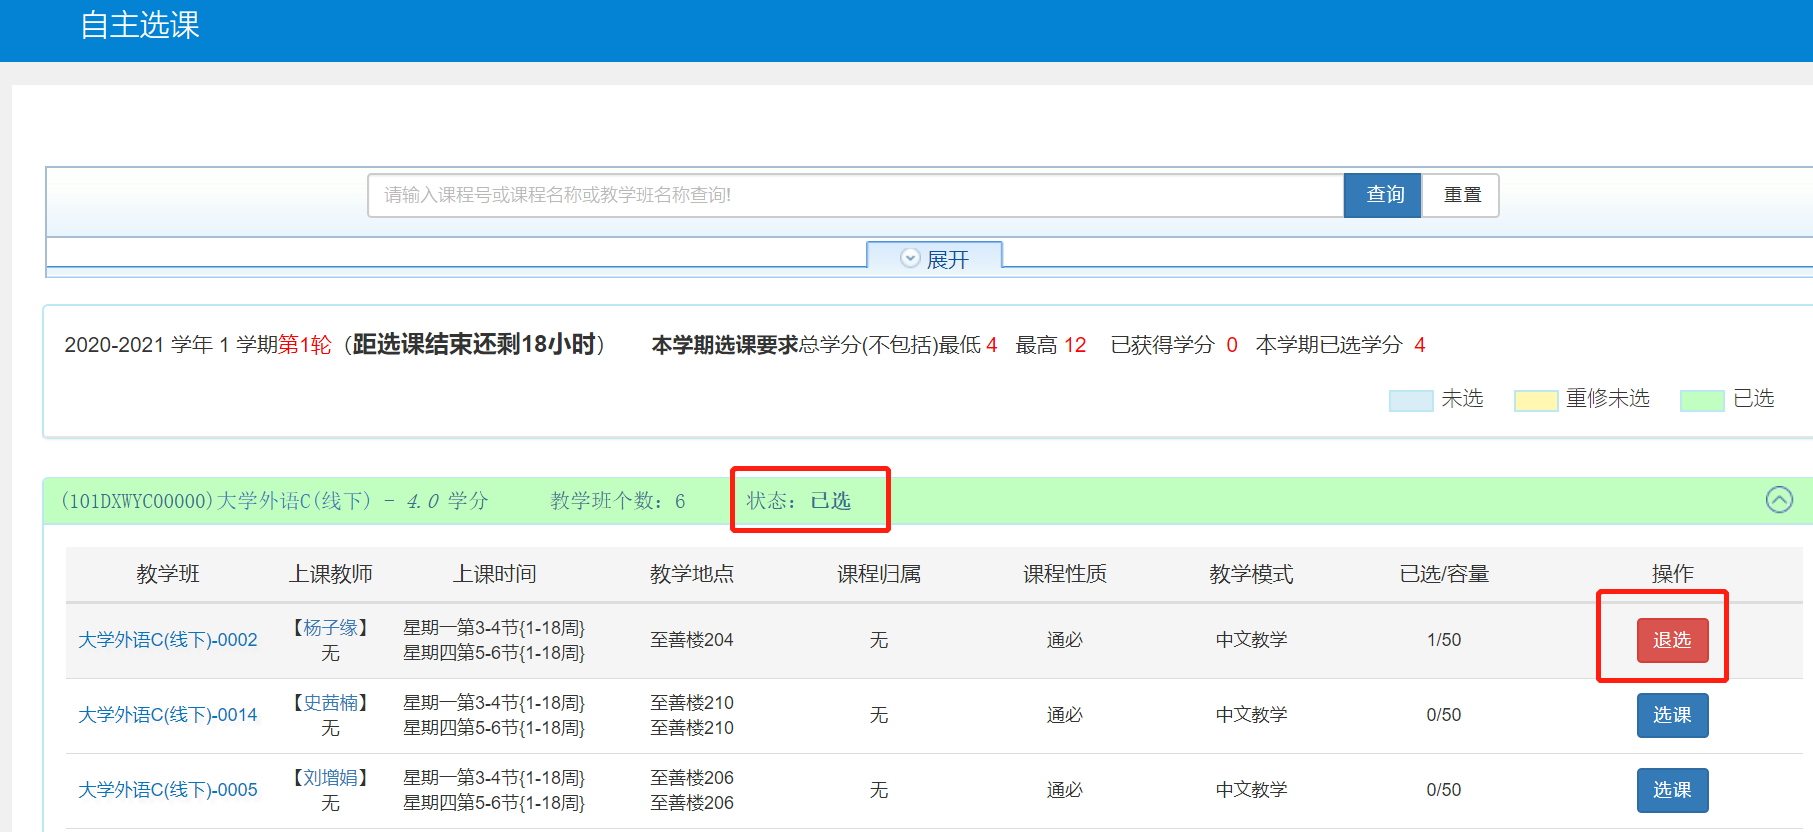Select course class 0014 with 选课 button
Image resolution: width=1813 pixels, height=832 pixels.
tap(1671, 715)
